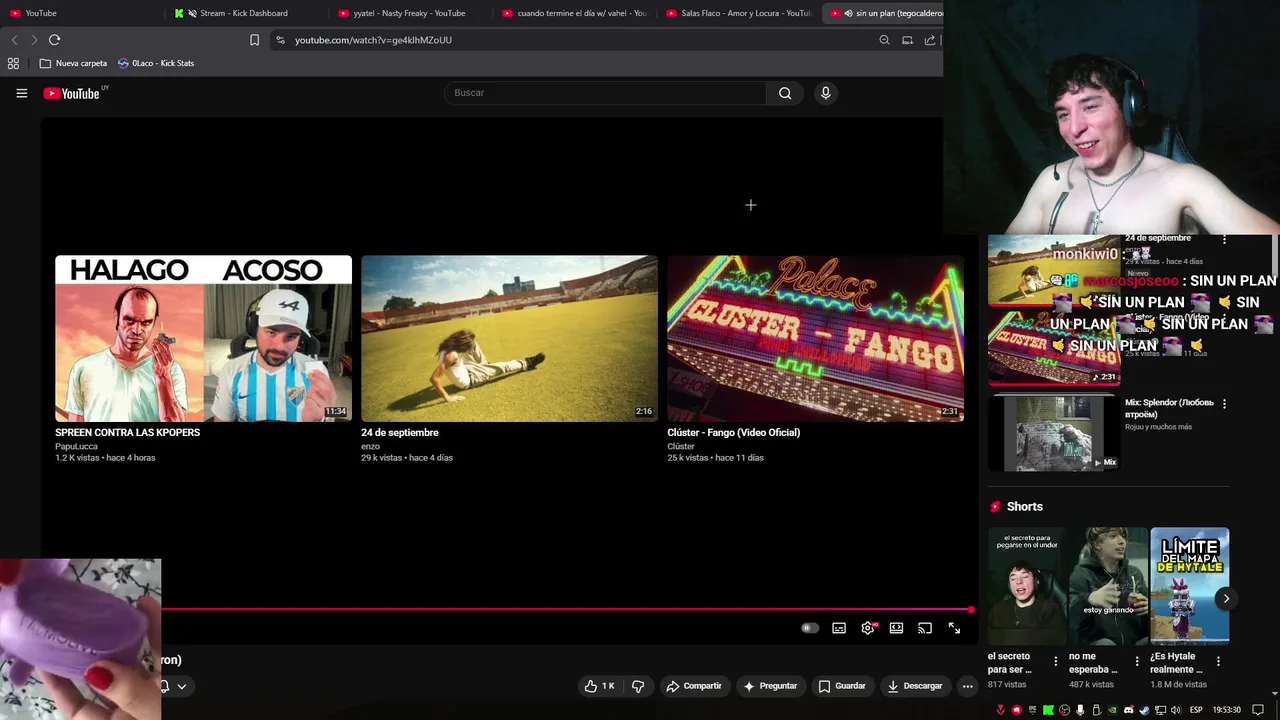Screen dimensions: 1280x720
Task: Enter fullscreen mode in the player
Action: coord(954,628)
